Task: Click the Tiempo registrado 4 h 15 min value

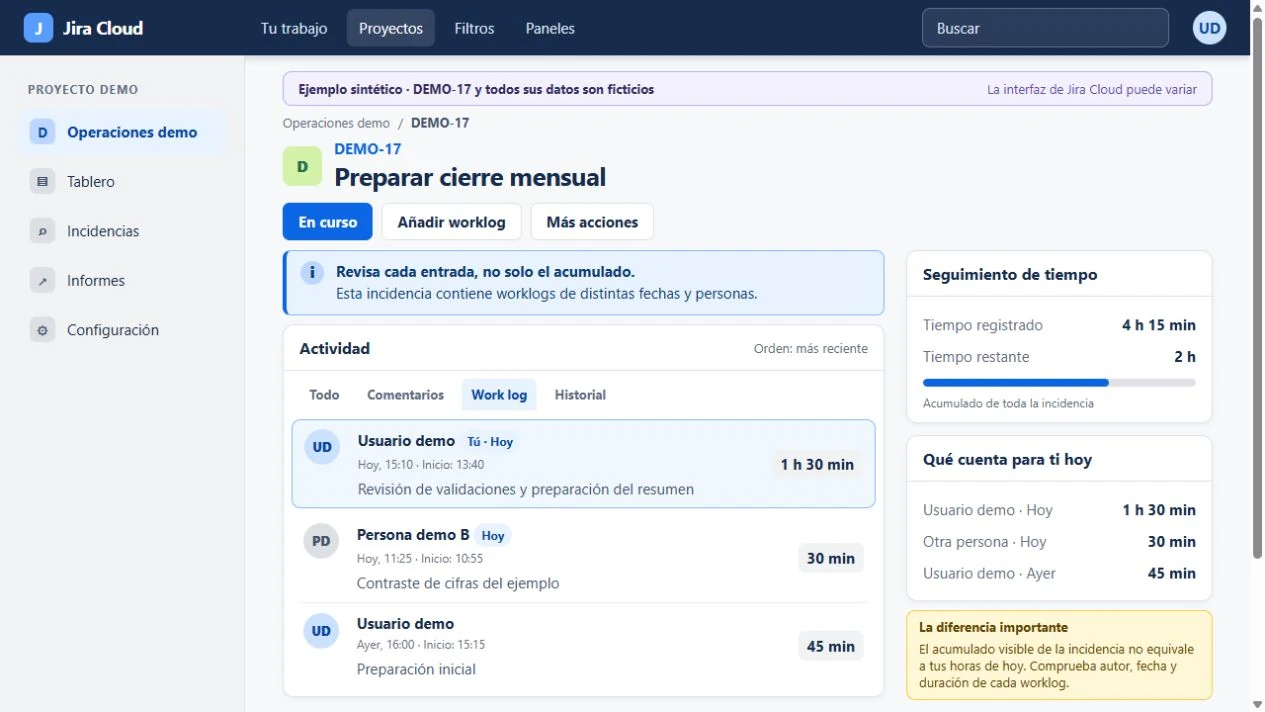Action: (1159, 325)
